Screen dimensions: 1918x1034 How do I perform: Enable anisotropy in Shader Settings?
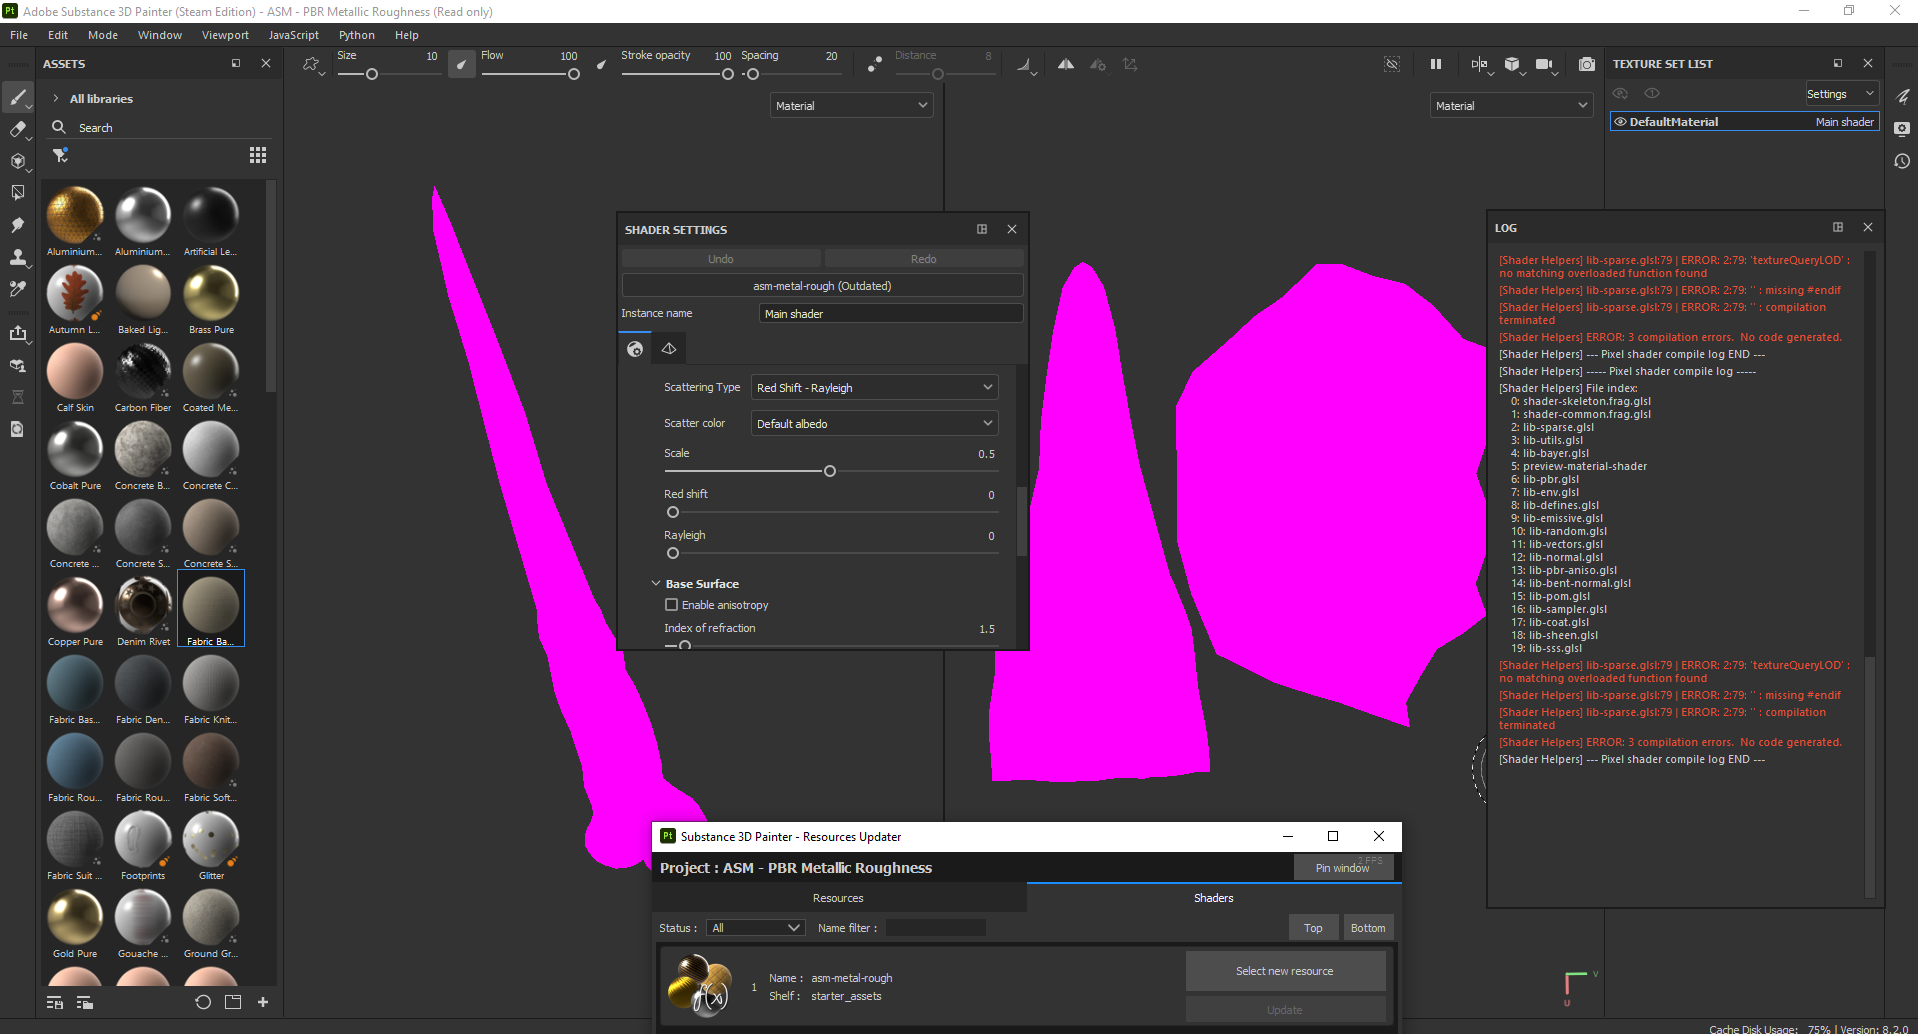(671, 604)
